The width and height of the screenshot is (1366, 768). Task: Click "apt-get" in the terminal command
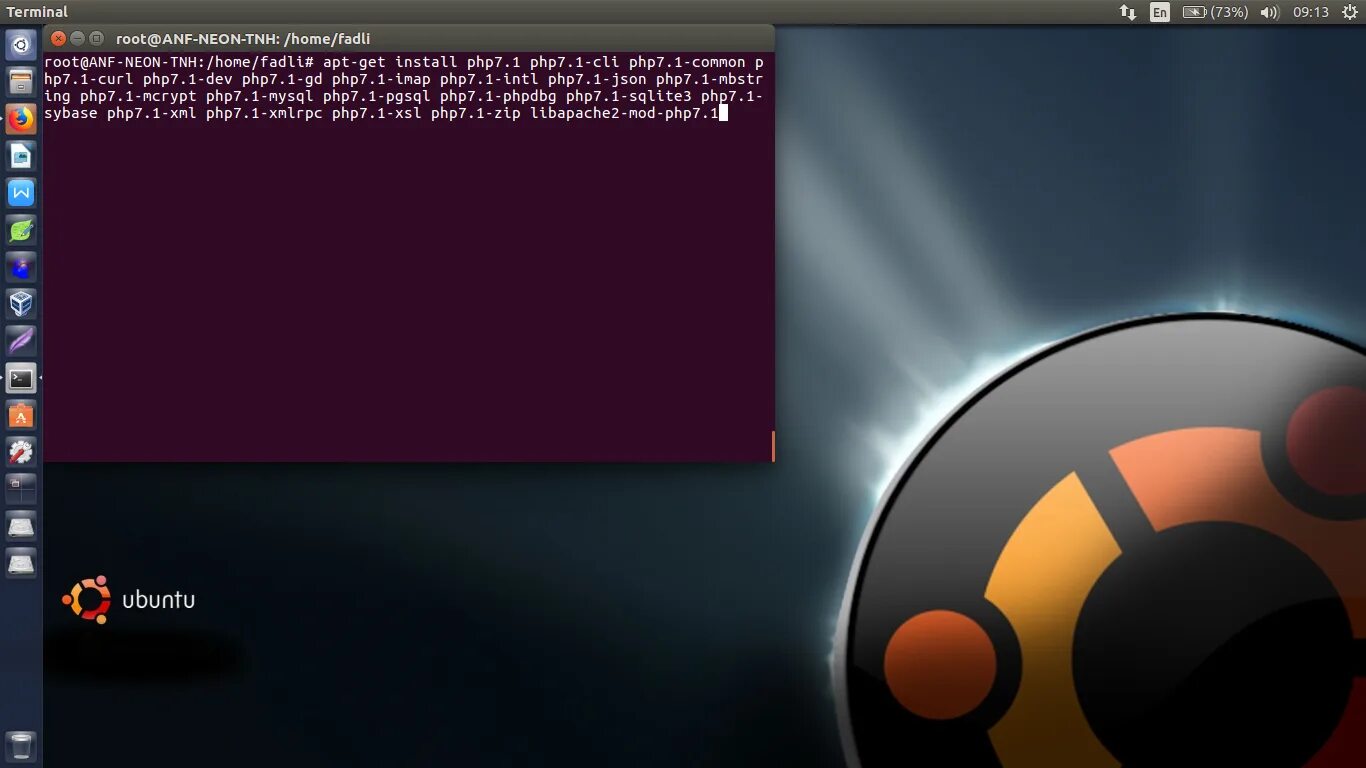[x=355, y=62]
